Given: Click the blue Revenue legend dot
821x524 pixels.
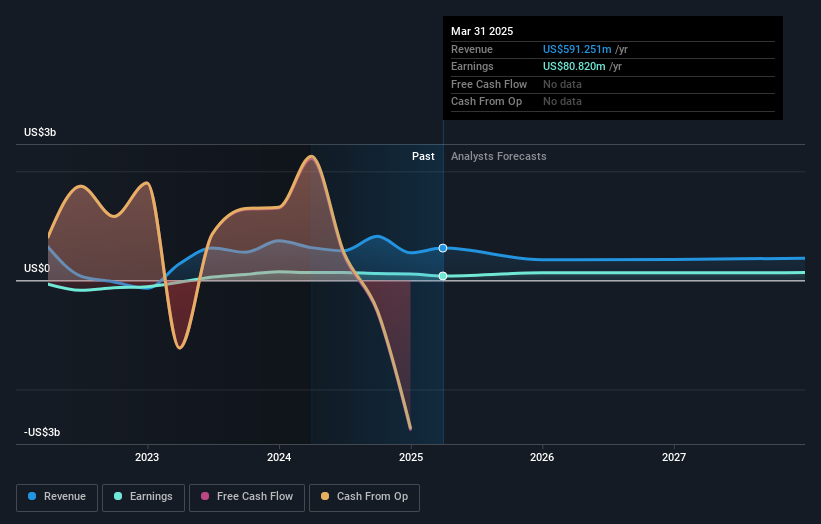Looking at the screenshot, I should tap(32, 496).
